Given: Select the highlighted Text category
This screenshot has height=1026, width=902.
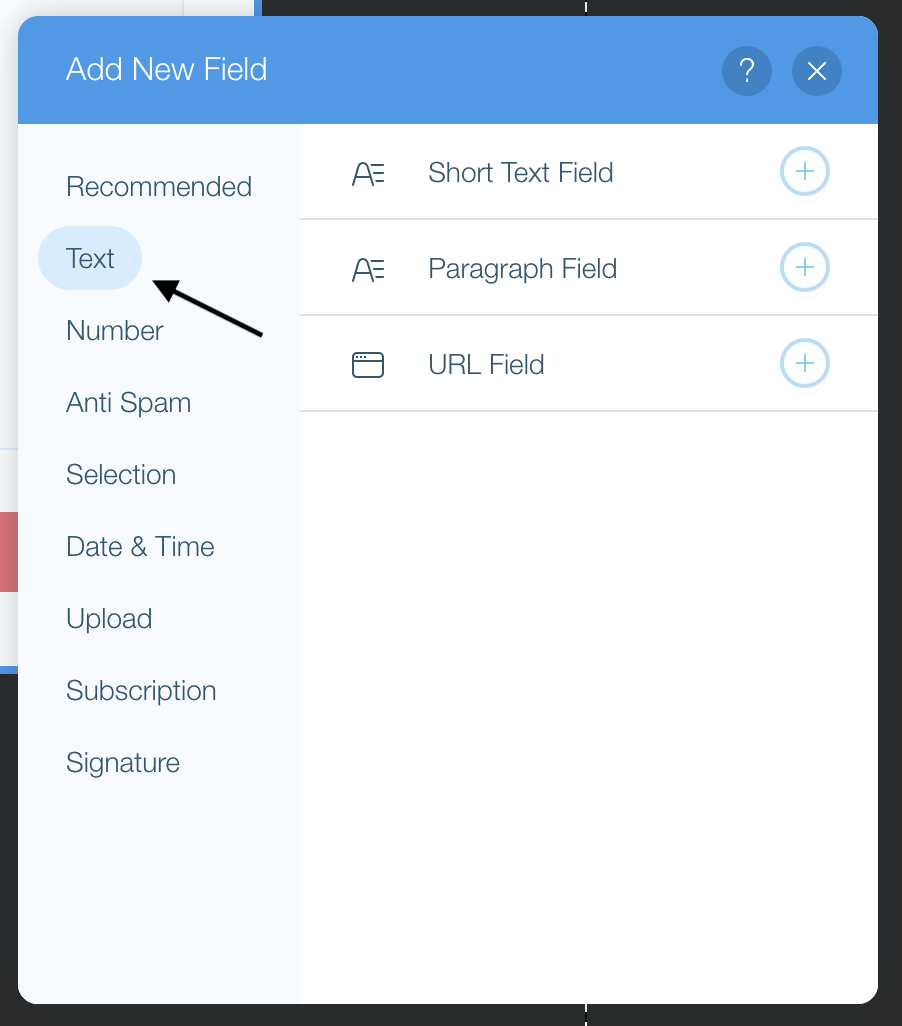Looking at the screenshot, I should (90, 258).
